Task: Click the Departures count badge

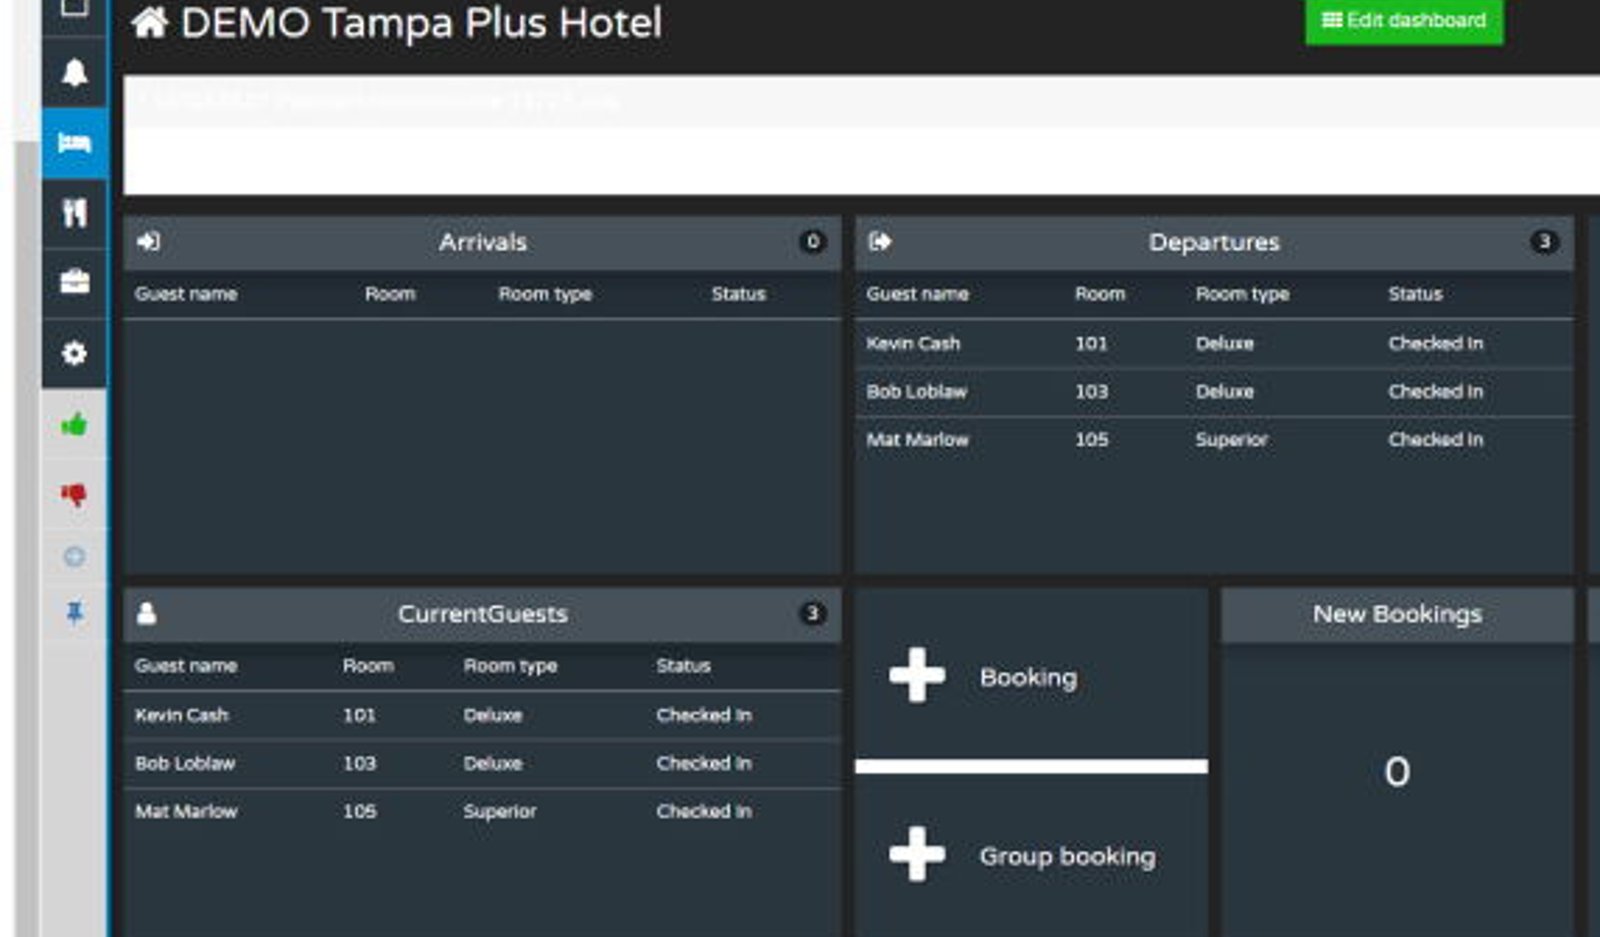Action: point(1544,241)
